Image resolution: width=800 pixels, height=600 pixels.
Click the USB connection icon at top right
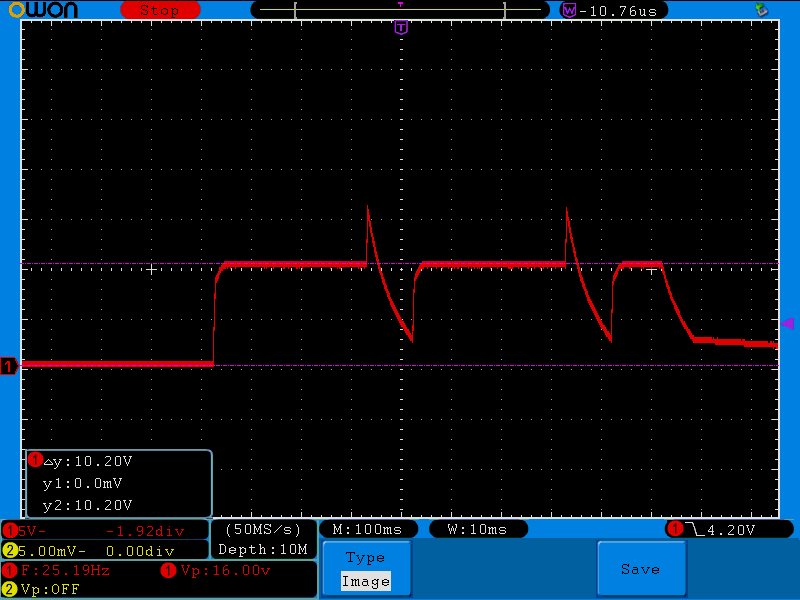point(762,9)
